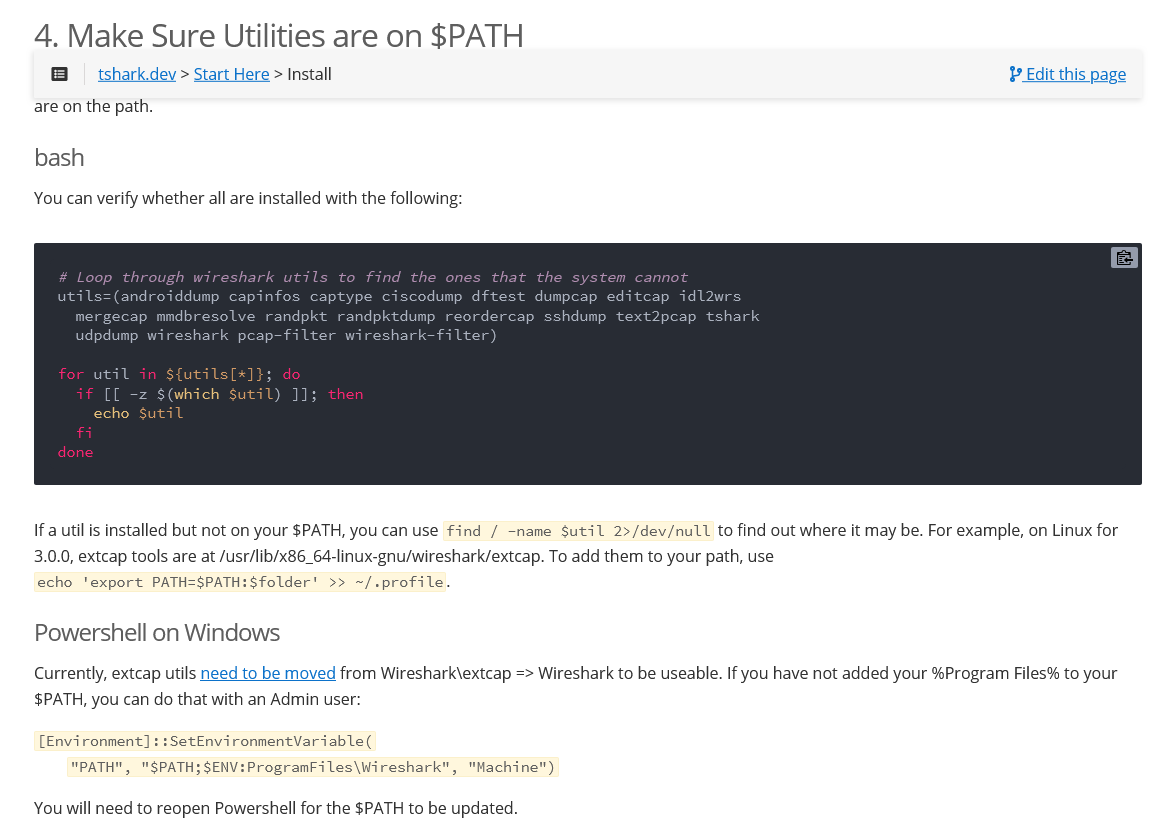This screenshot has height=828, width=1150.
Task: Click the sentence 'You will need to reopen Powershell'
Action: [x=276, y=808]
